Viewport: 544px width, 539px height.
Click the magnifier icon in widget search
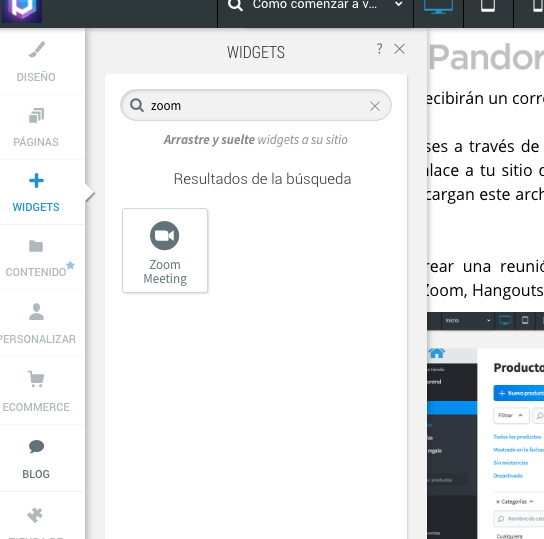[x=137, y=105]
